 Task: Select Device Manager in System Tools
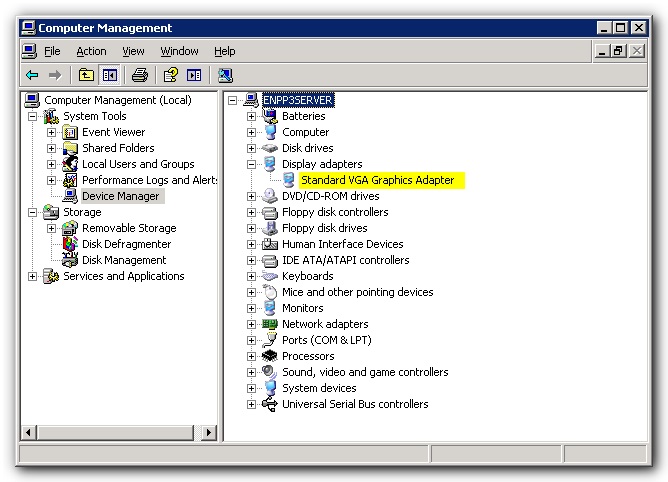(120, 196)
